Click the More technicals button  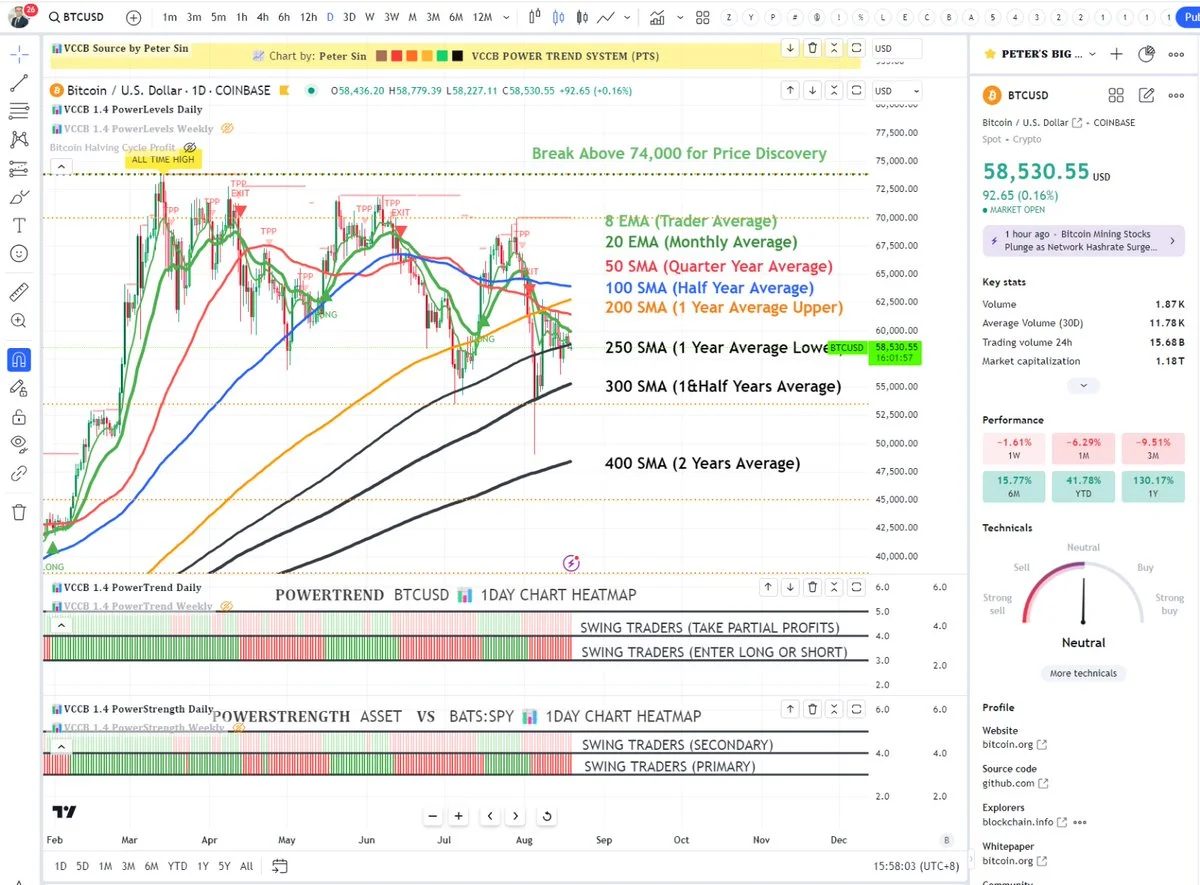(1083, 673)
